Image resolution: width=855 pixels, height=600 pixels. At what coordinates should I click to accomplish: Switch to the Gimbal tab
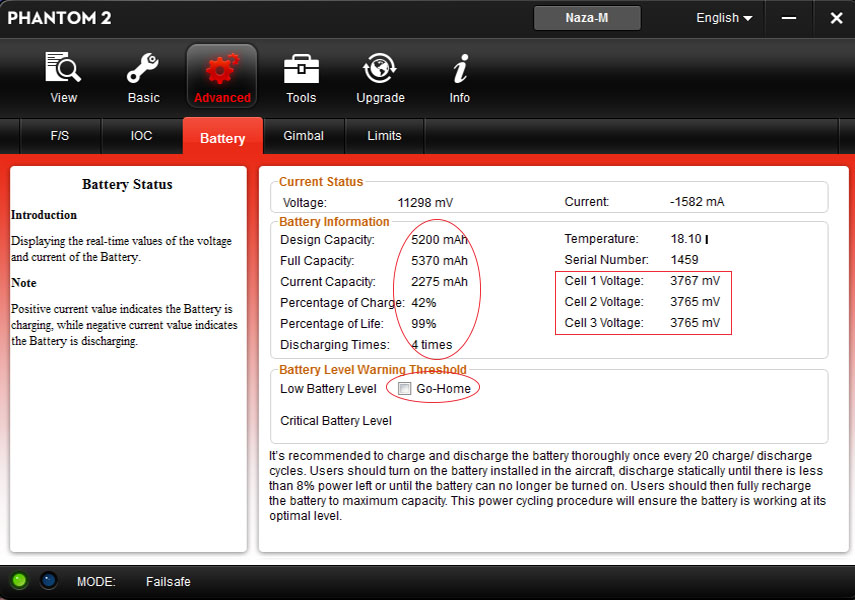point(303,136)
